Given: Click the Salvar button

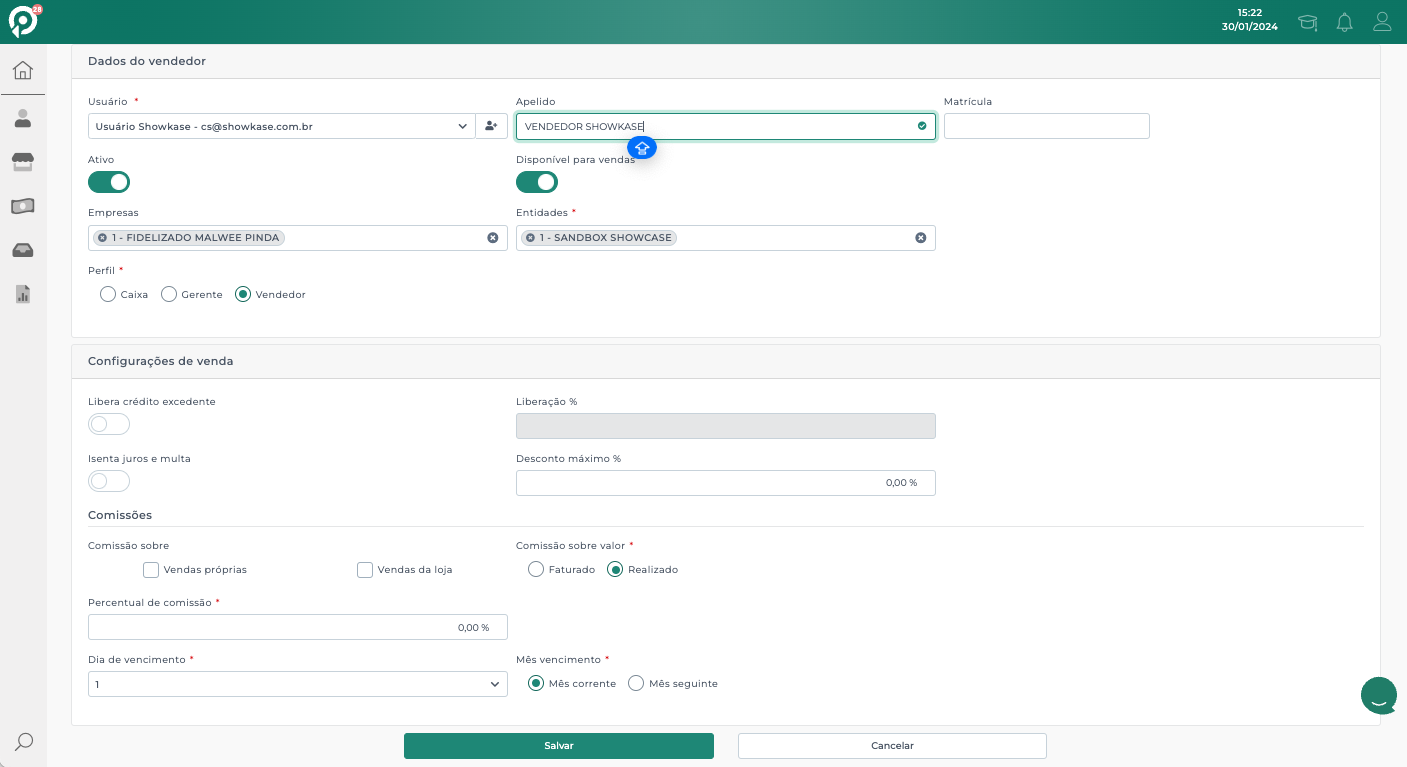Looking at the screenshot, I should pyautogui.click(x=558, y=746).
